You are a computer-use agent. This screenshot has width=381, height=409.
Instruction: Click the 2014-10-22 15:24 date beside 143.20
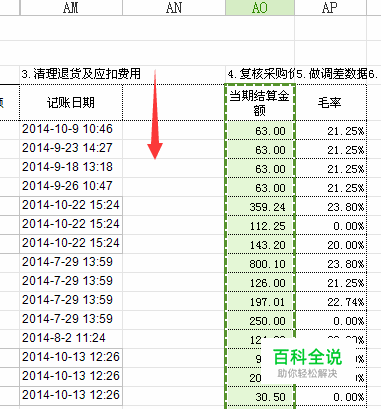[71, 243]
